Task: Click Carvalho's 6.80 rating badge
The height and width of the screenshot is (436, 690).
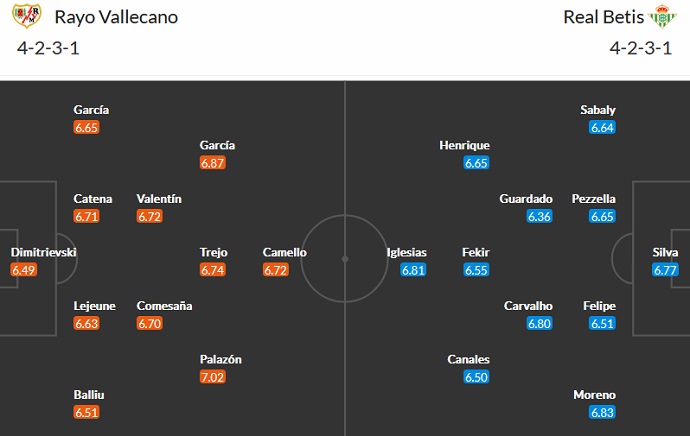Action: pos(539,323)
